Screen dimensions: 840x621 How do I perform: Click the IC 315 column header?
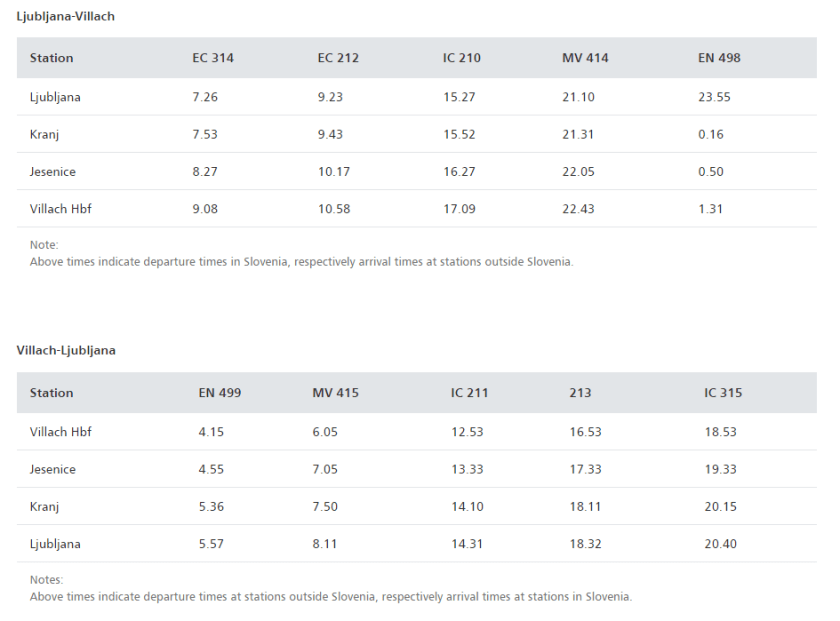[723, 393]
